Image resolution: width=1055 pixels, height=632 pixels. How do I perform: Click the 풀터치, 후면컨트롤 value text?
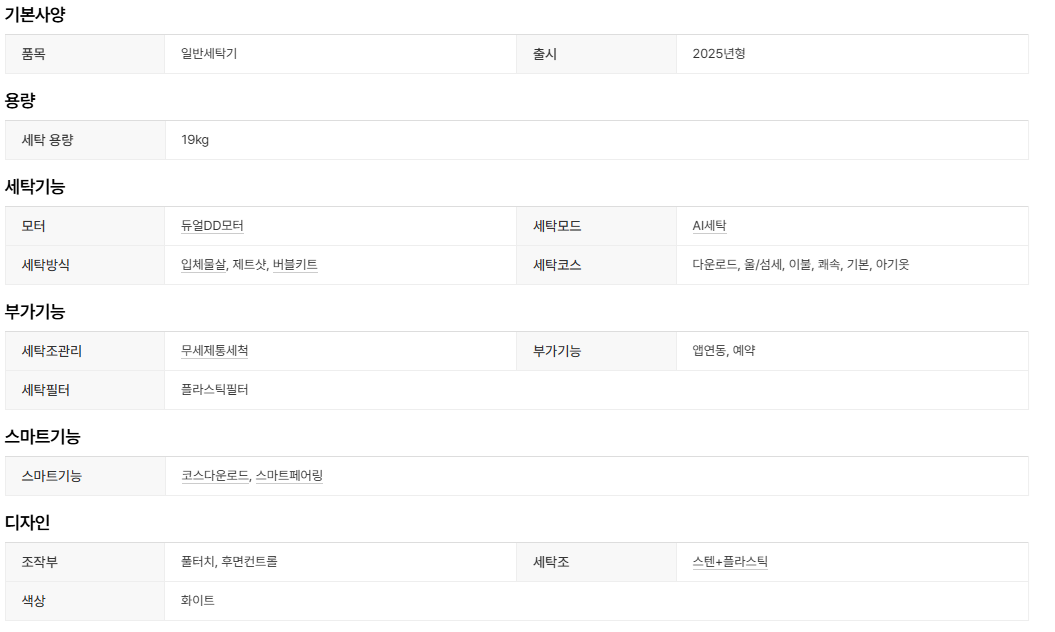(x=229, y=562)
